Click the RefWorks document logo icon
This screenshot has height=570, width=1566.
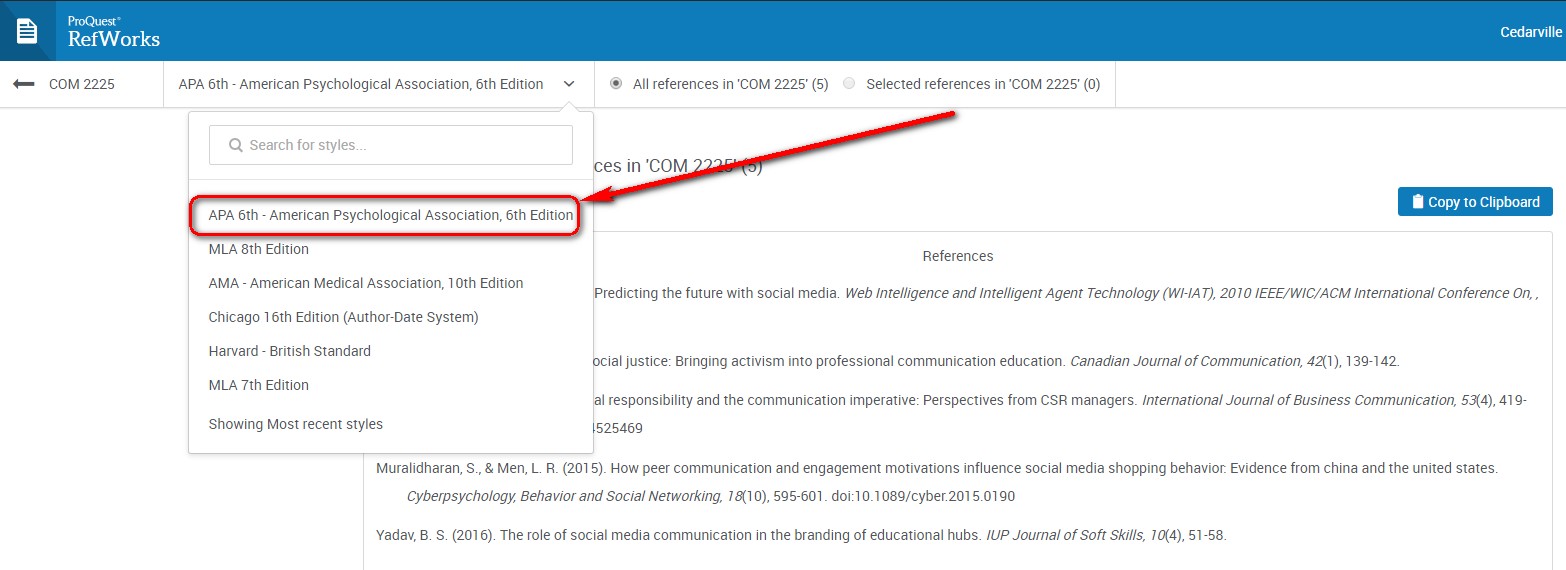pos(27,31)
